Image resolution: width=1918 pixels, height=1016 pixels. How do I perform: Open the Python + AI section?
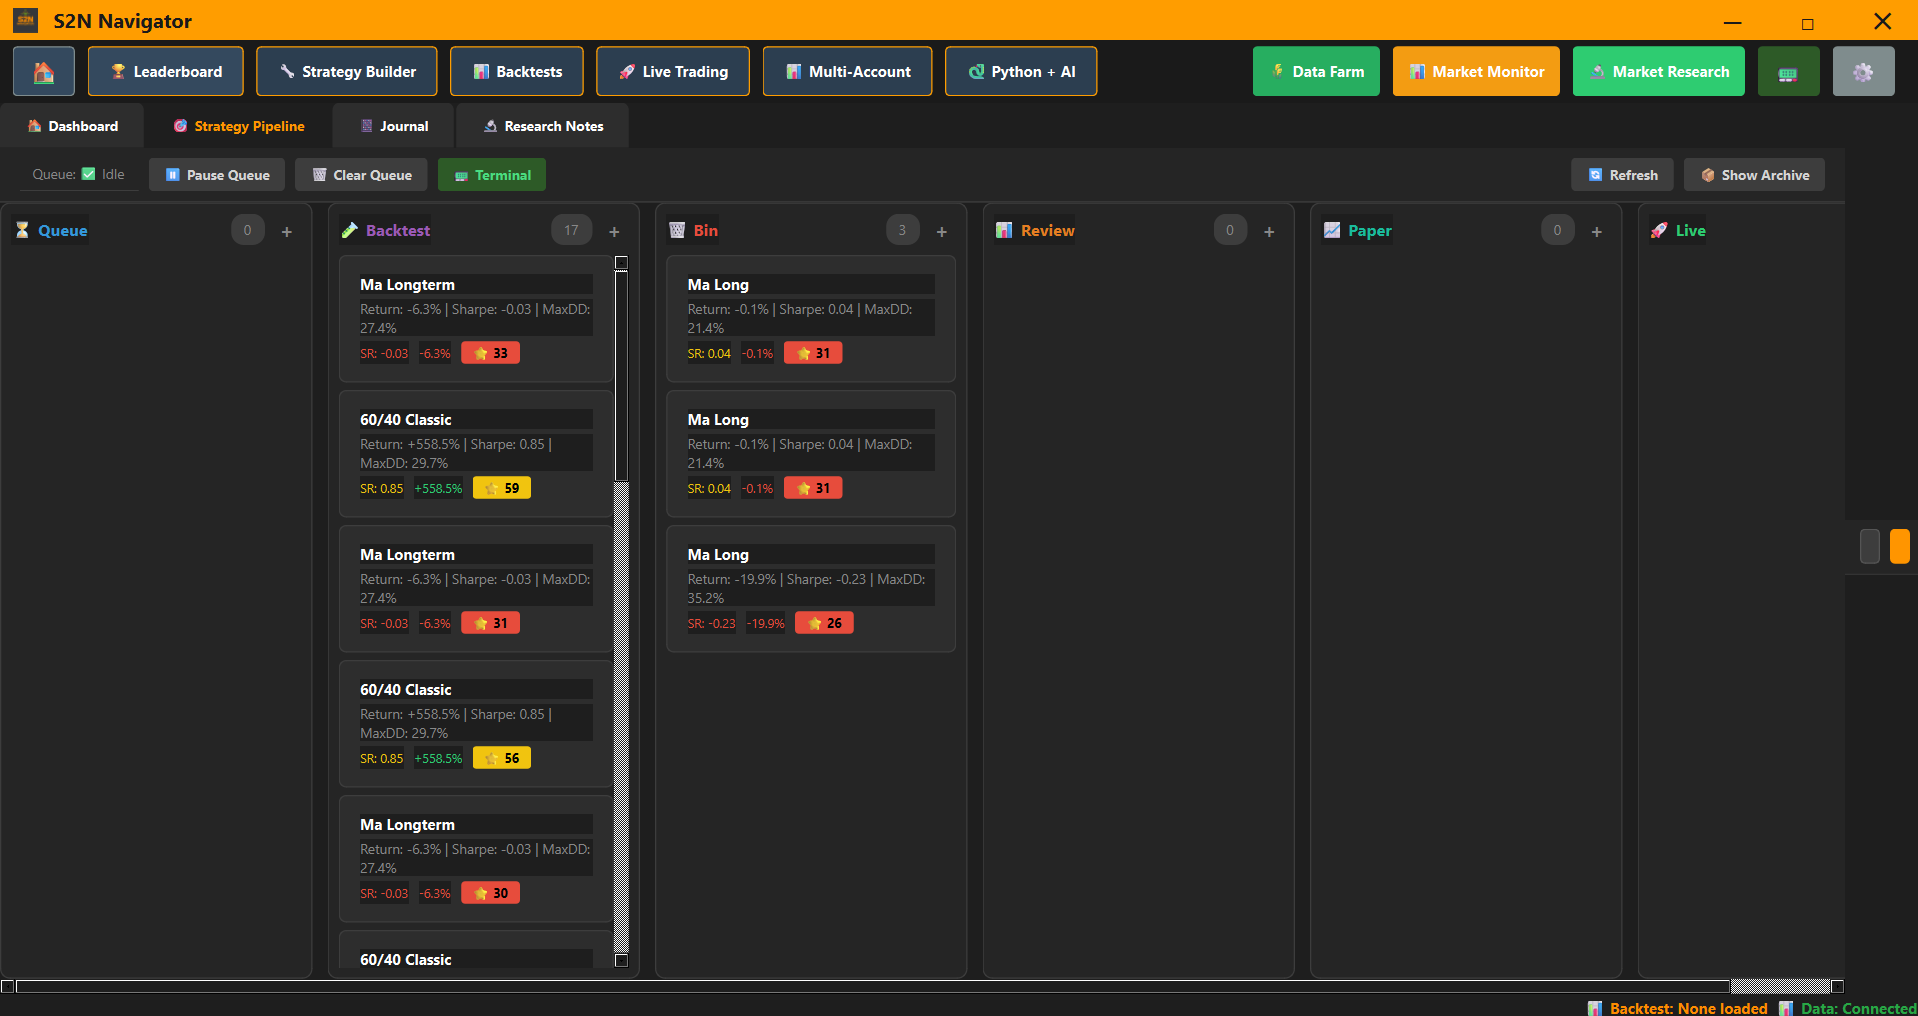click(1021, 72)
